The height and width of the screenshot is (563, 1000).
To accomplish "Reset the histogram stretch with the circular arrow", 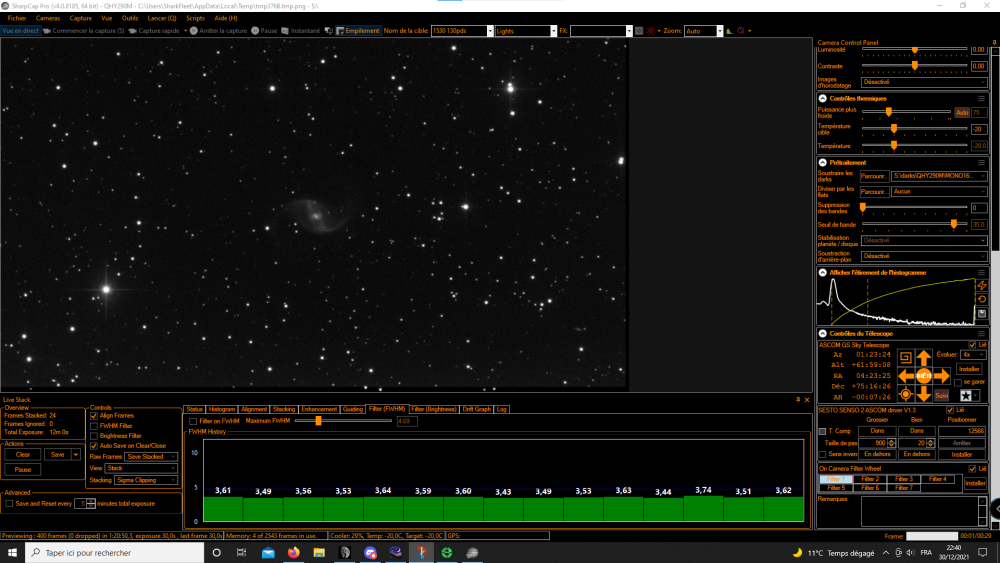I will 982,300.
